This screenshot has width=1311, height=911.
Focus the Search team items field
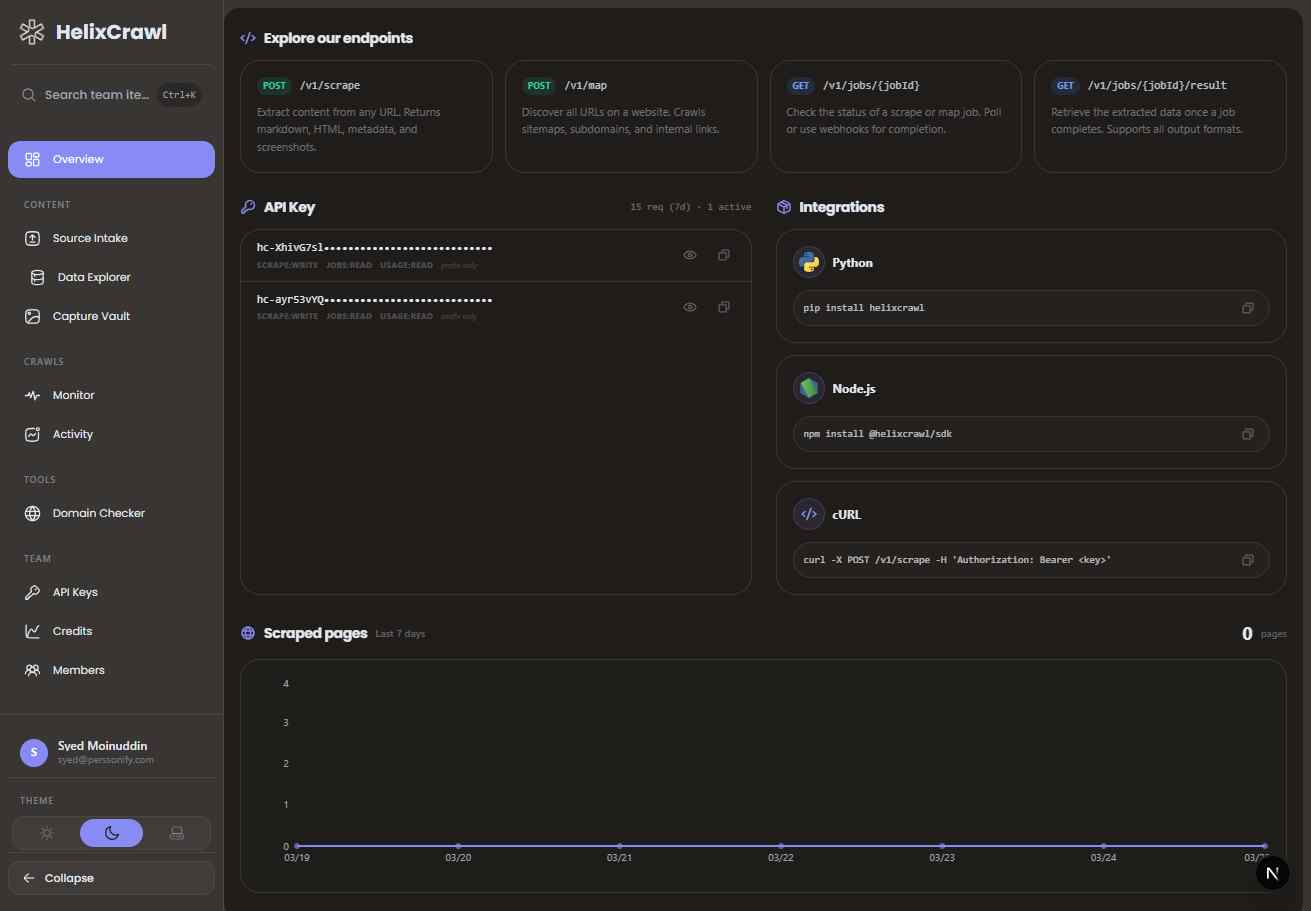pos(111,95)
